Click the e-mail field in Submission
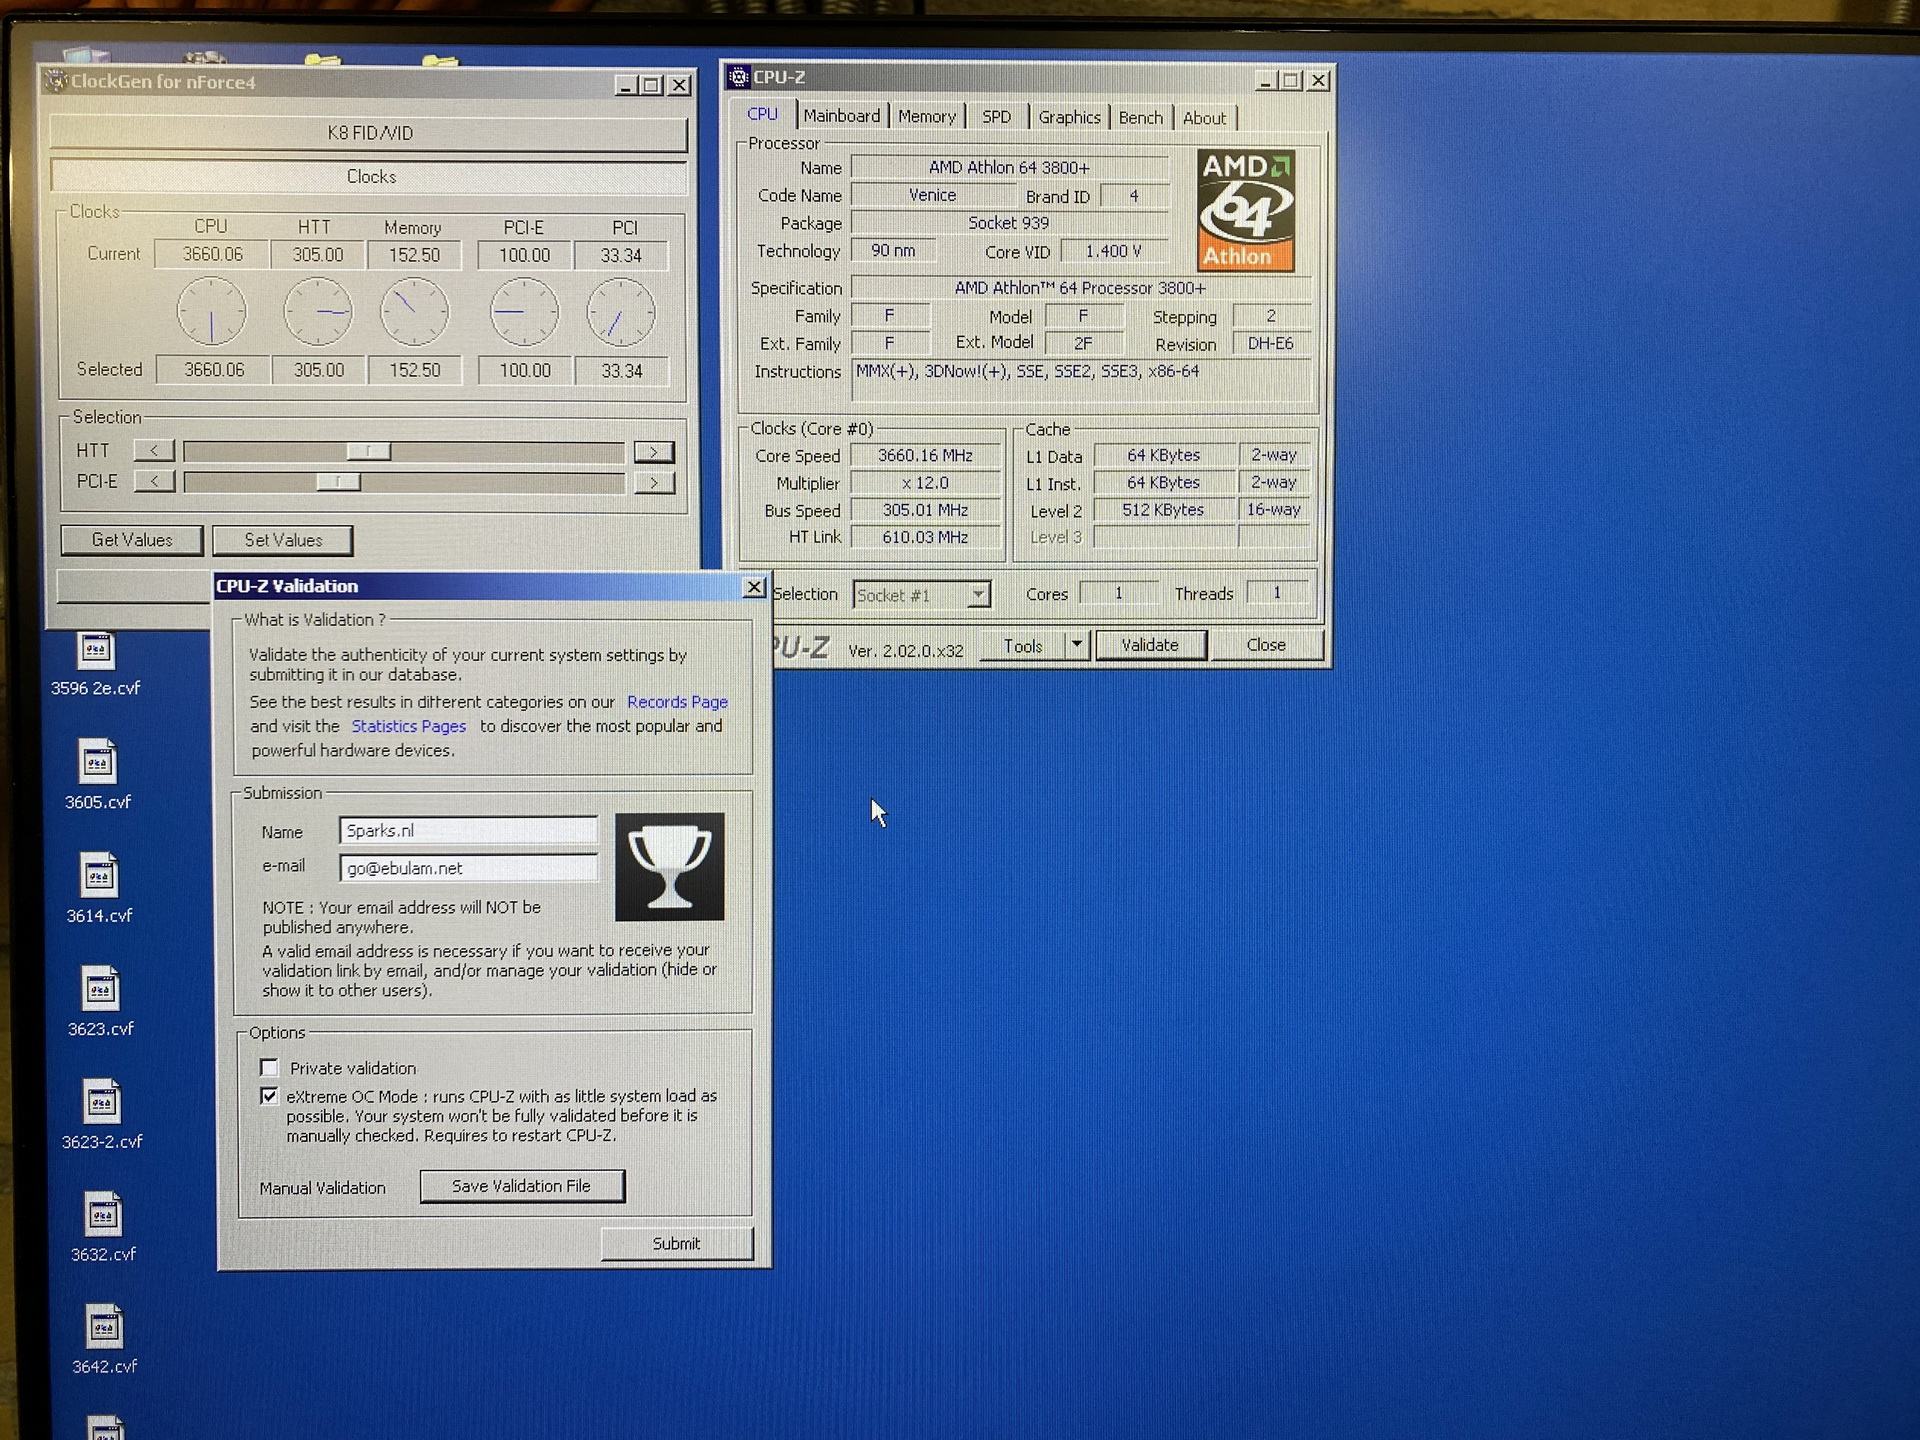Screen dimensions: 1920x1440 point(468,868)
